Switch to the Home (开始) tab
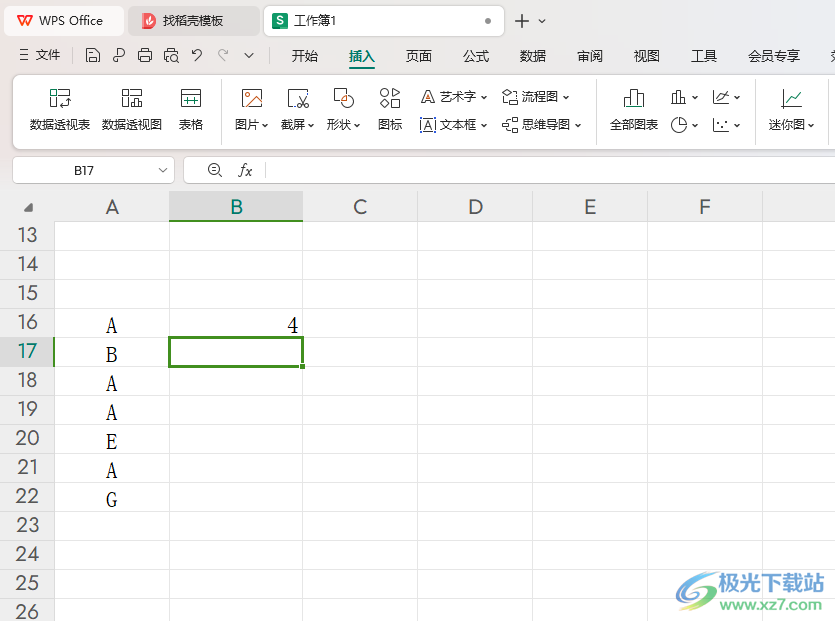Image resolution: width=835 pixels, height=621 pixels. click(305, 56)
